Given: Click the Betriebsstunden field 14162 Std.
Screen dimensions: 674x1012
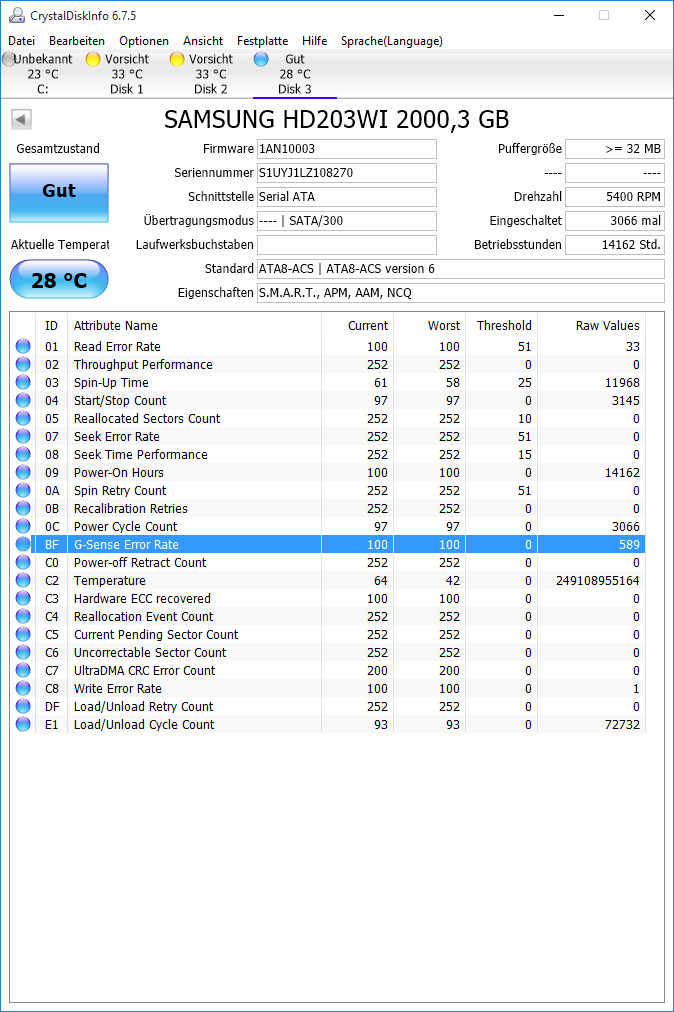Looking at the screenshot, I should (615, 245).
